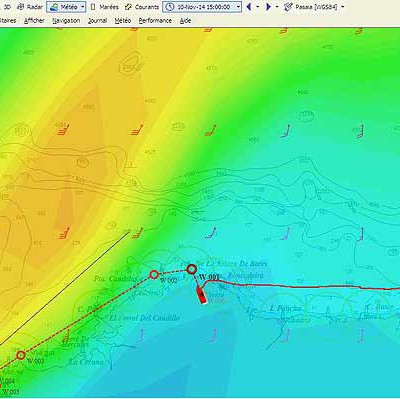400x399 pixels.
Task: Select waypoint W002 circle on chart
Action: (x=154, y=275)
